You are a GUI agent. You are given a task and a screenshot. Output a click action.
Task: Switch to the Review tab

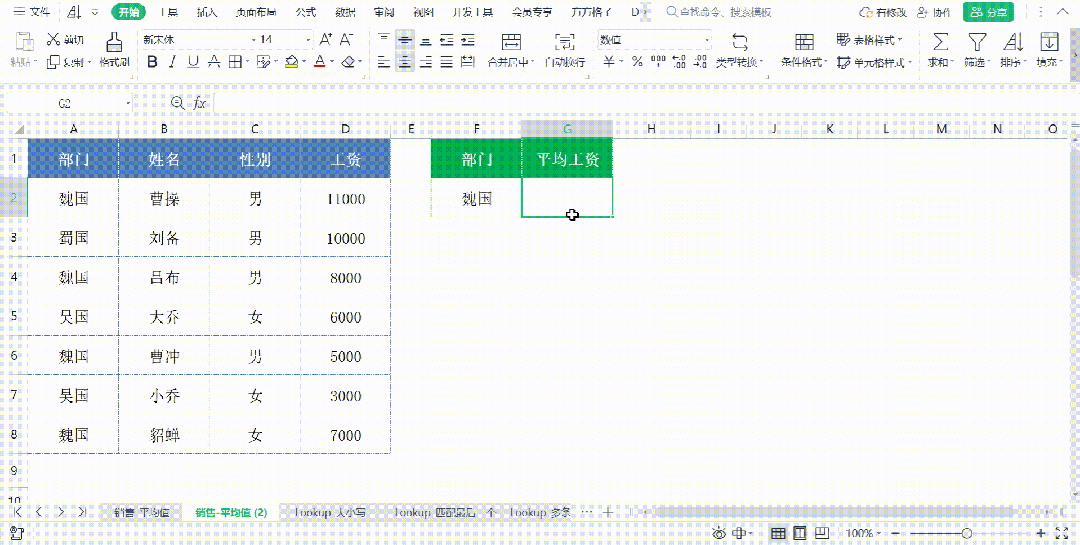coord(384,12)
